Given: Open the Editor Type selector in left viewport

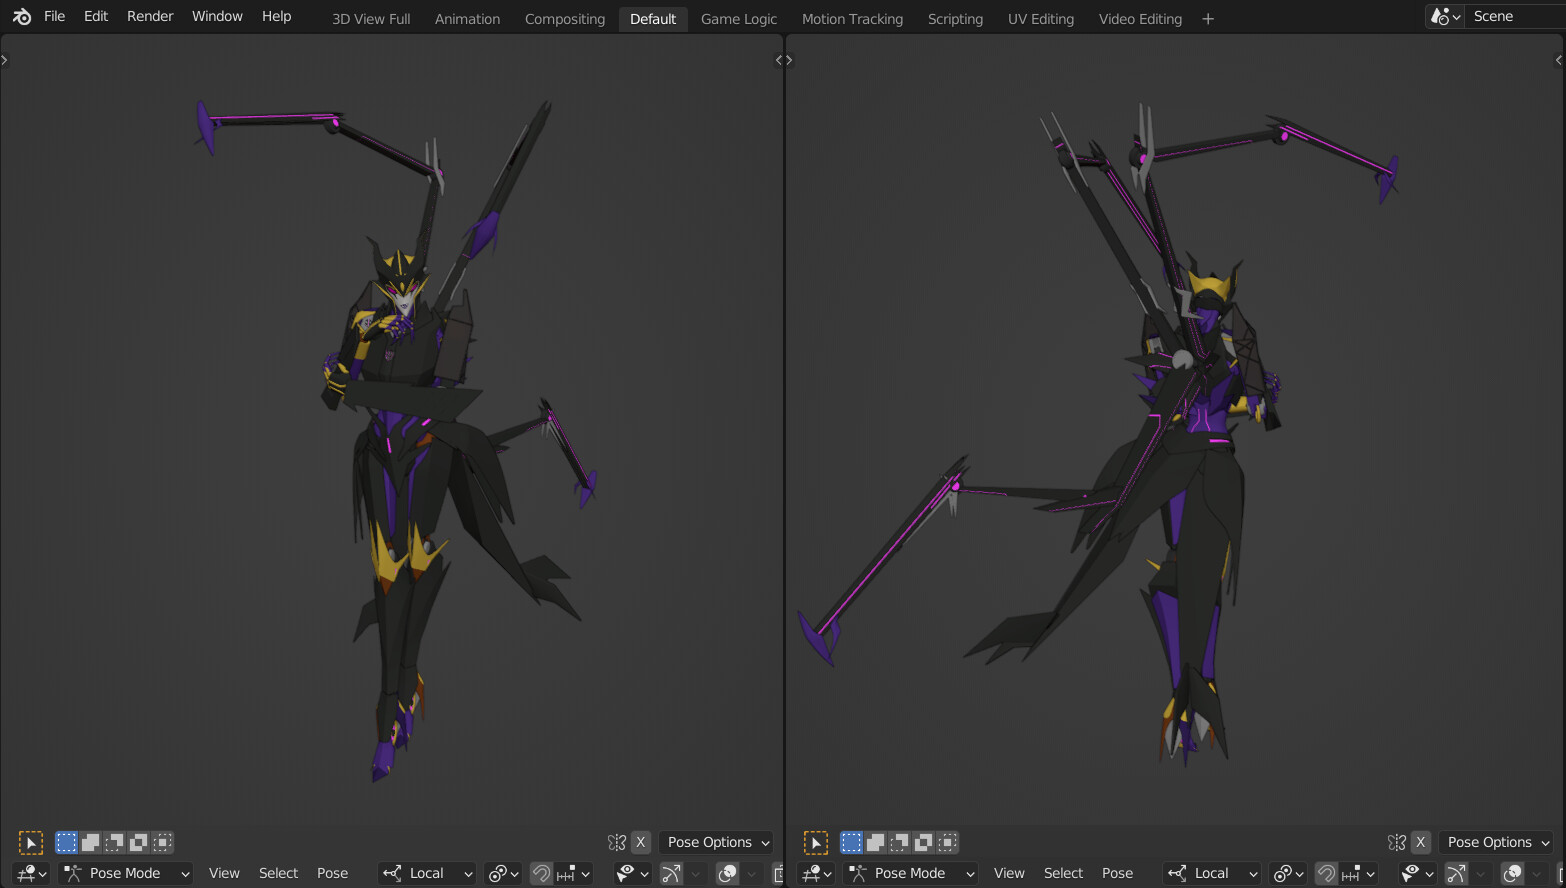Looking at the screenshot, I should [30, 873].
